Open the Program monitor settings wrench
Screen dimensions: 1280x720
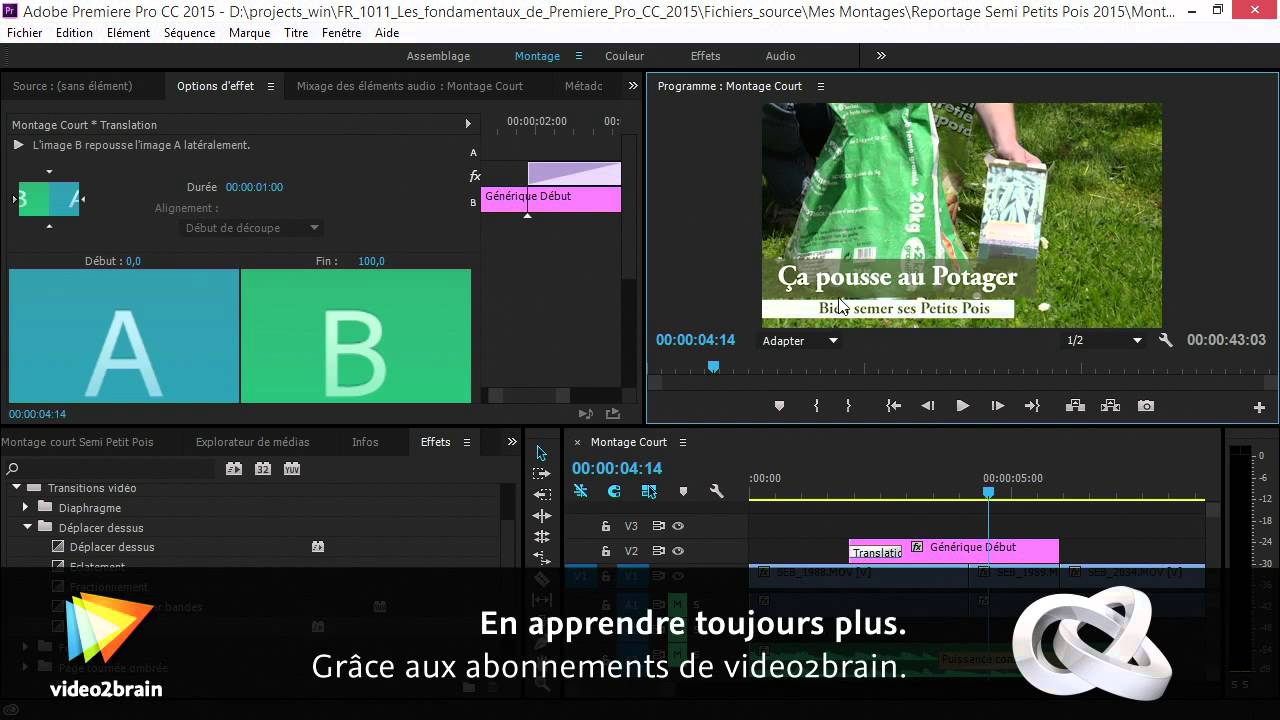click(x=1165, y=340)
